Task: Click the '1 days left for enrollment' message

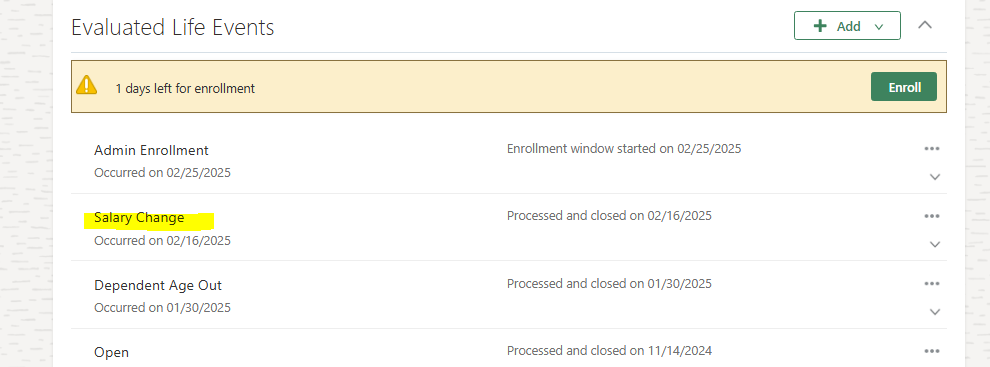Action: pos(185,88)
